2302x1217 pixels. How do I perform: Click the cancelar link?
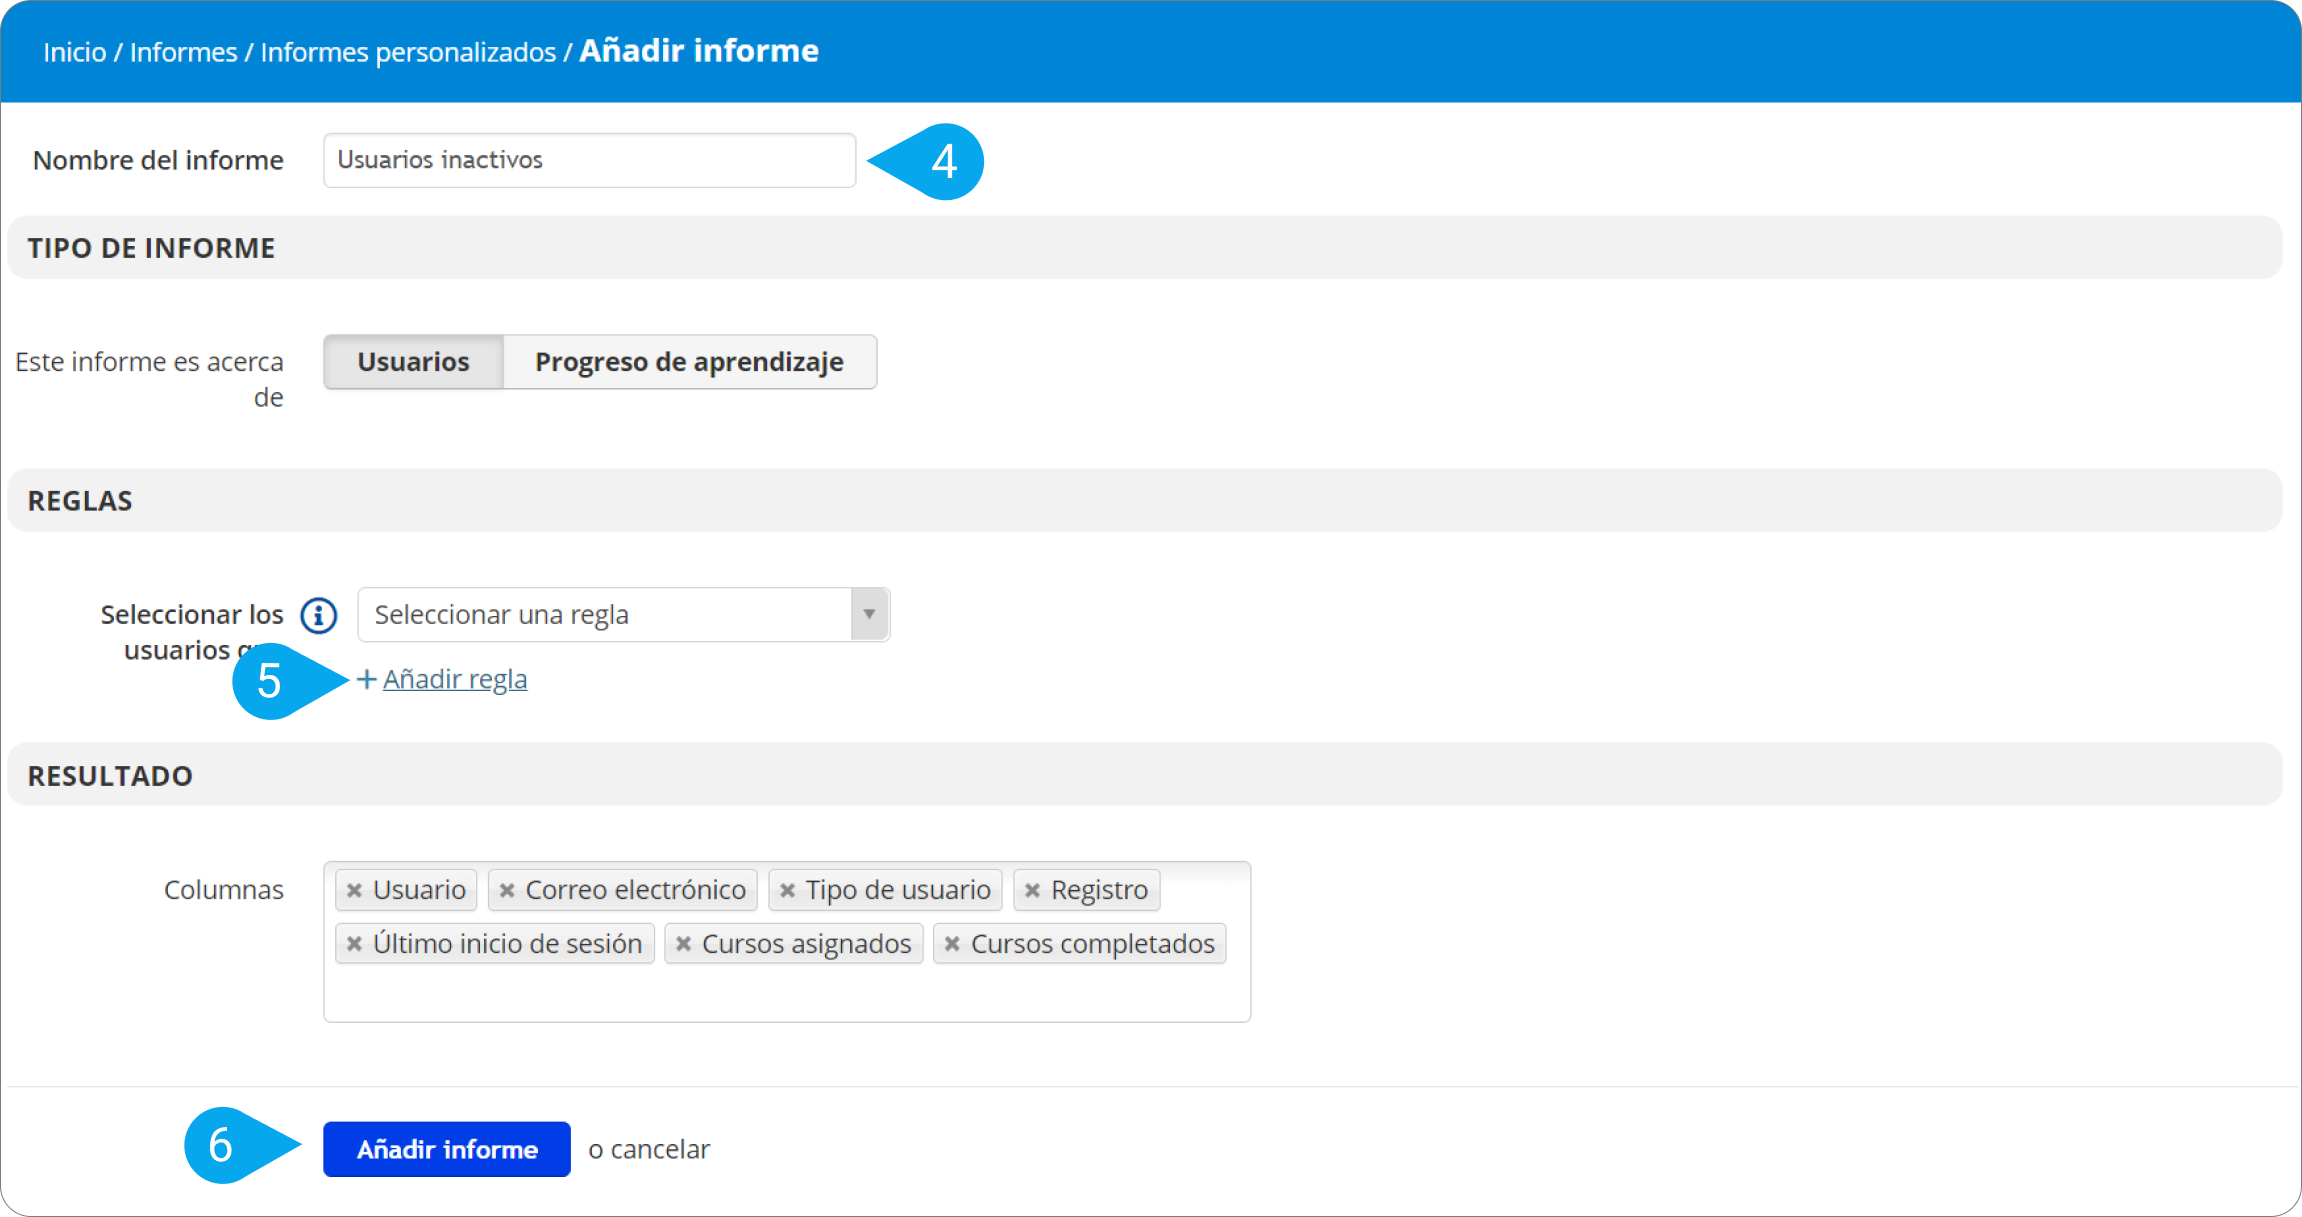tap(660, 1149)
